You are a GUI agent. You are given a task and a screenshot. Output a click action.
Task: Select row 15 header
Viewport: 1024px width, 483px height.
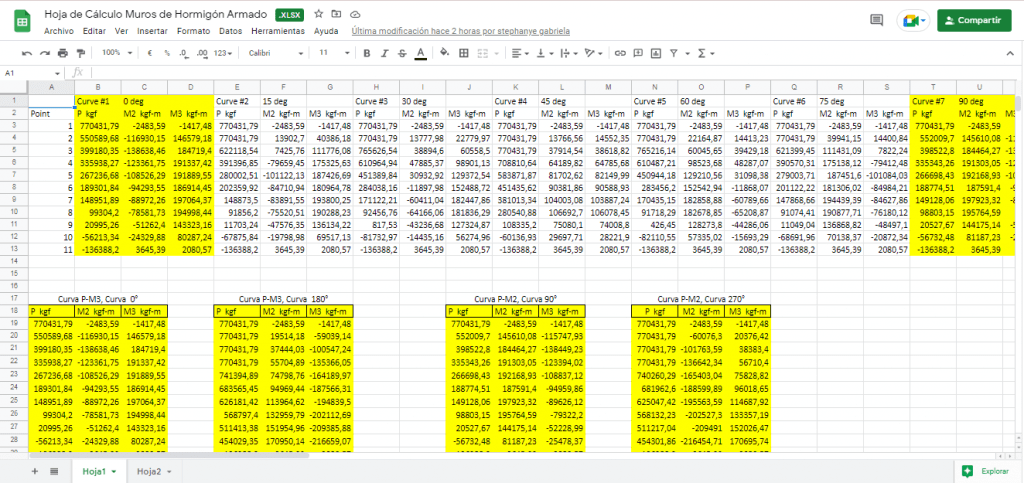pyautogui.click(x=14, y=273)
